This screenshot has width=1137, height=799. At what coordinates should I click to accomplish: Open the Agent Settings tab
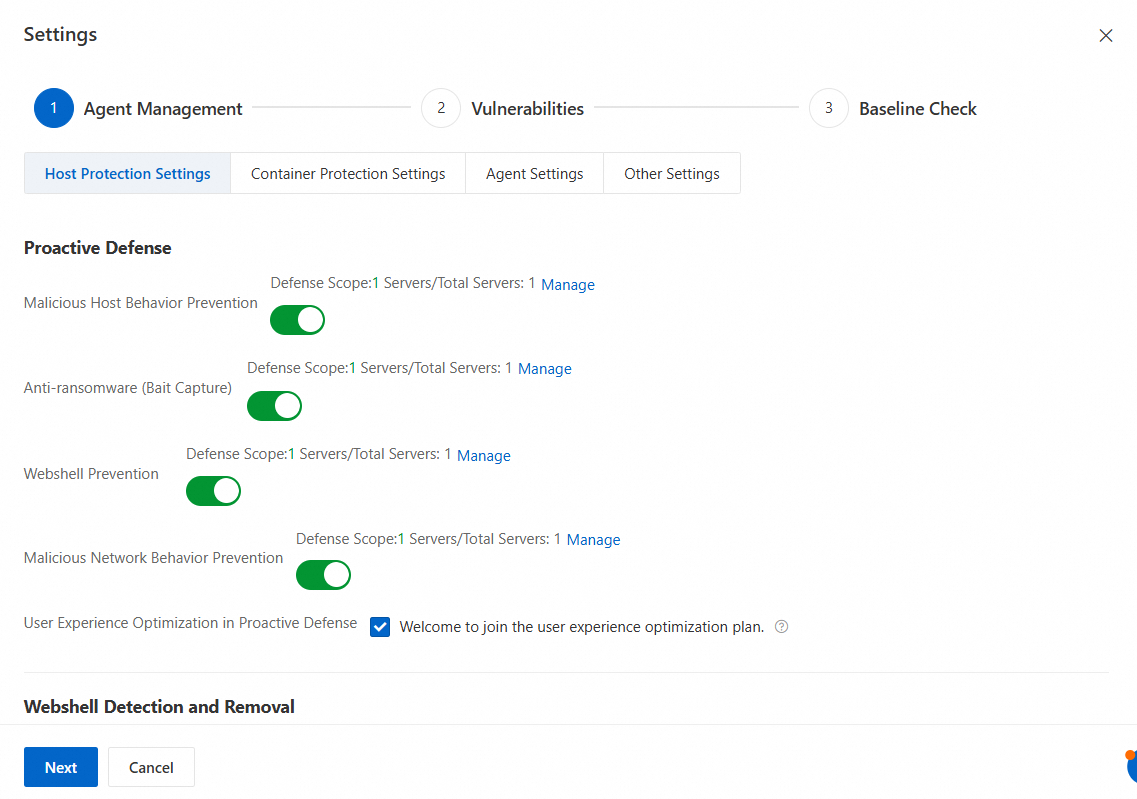pos(534,173)
